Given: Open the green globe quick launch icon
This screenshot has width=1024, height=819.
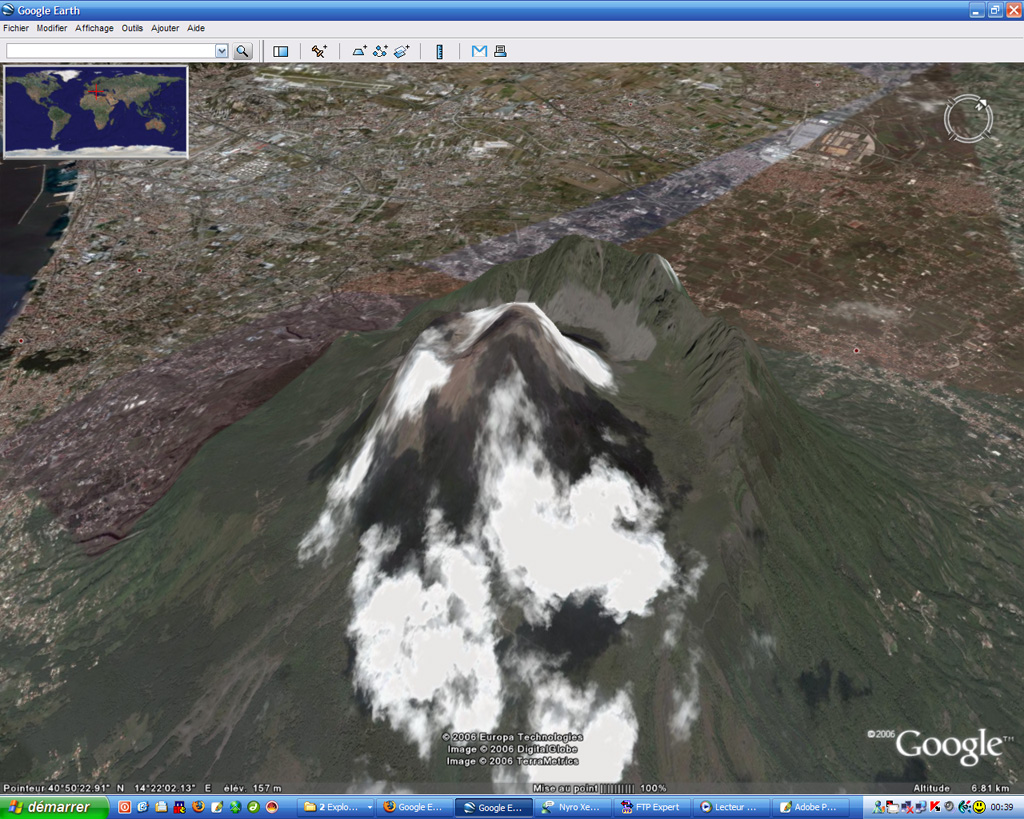Looking at the screenshot, I should (x=235, y=807).
